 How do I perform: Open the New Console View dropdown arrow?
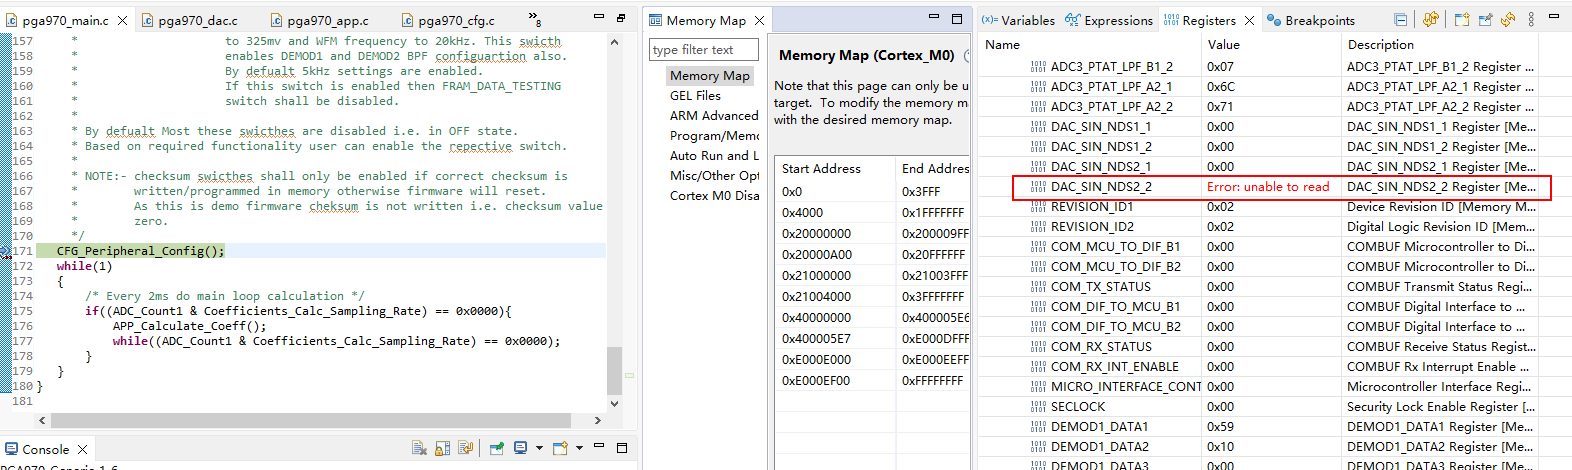tap(579, 448)
